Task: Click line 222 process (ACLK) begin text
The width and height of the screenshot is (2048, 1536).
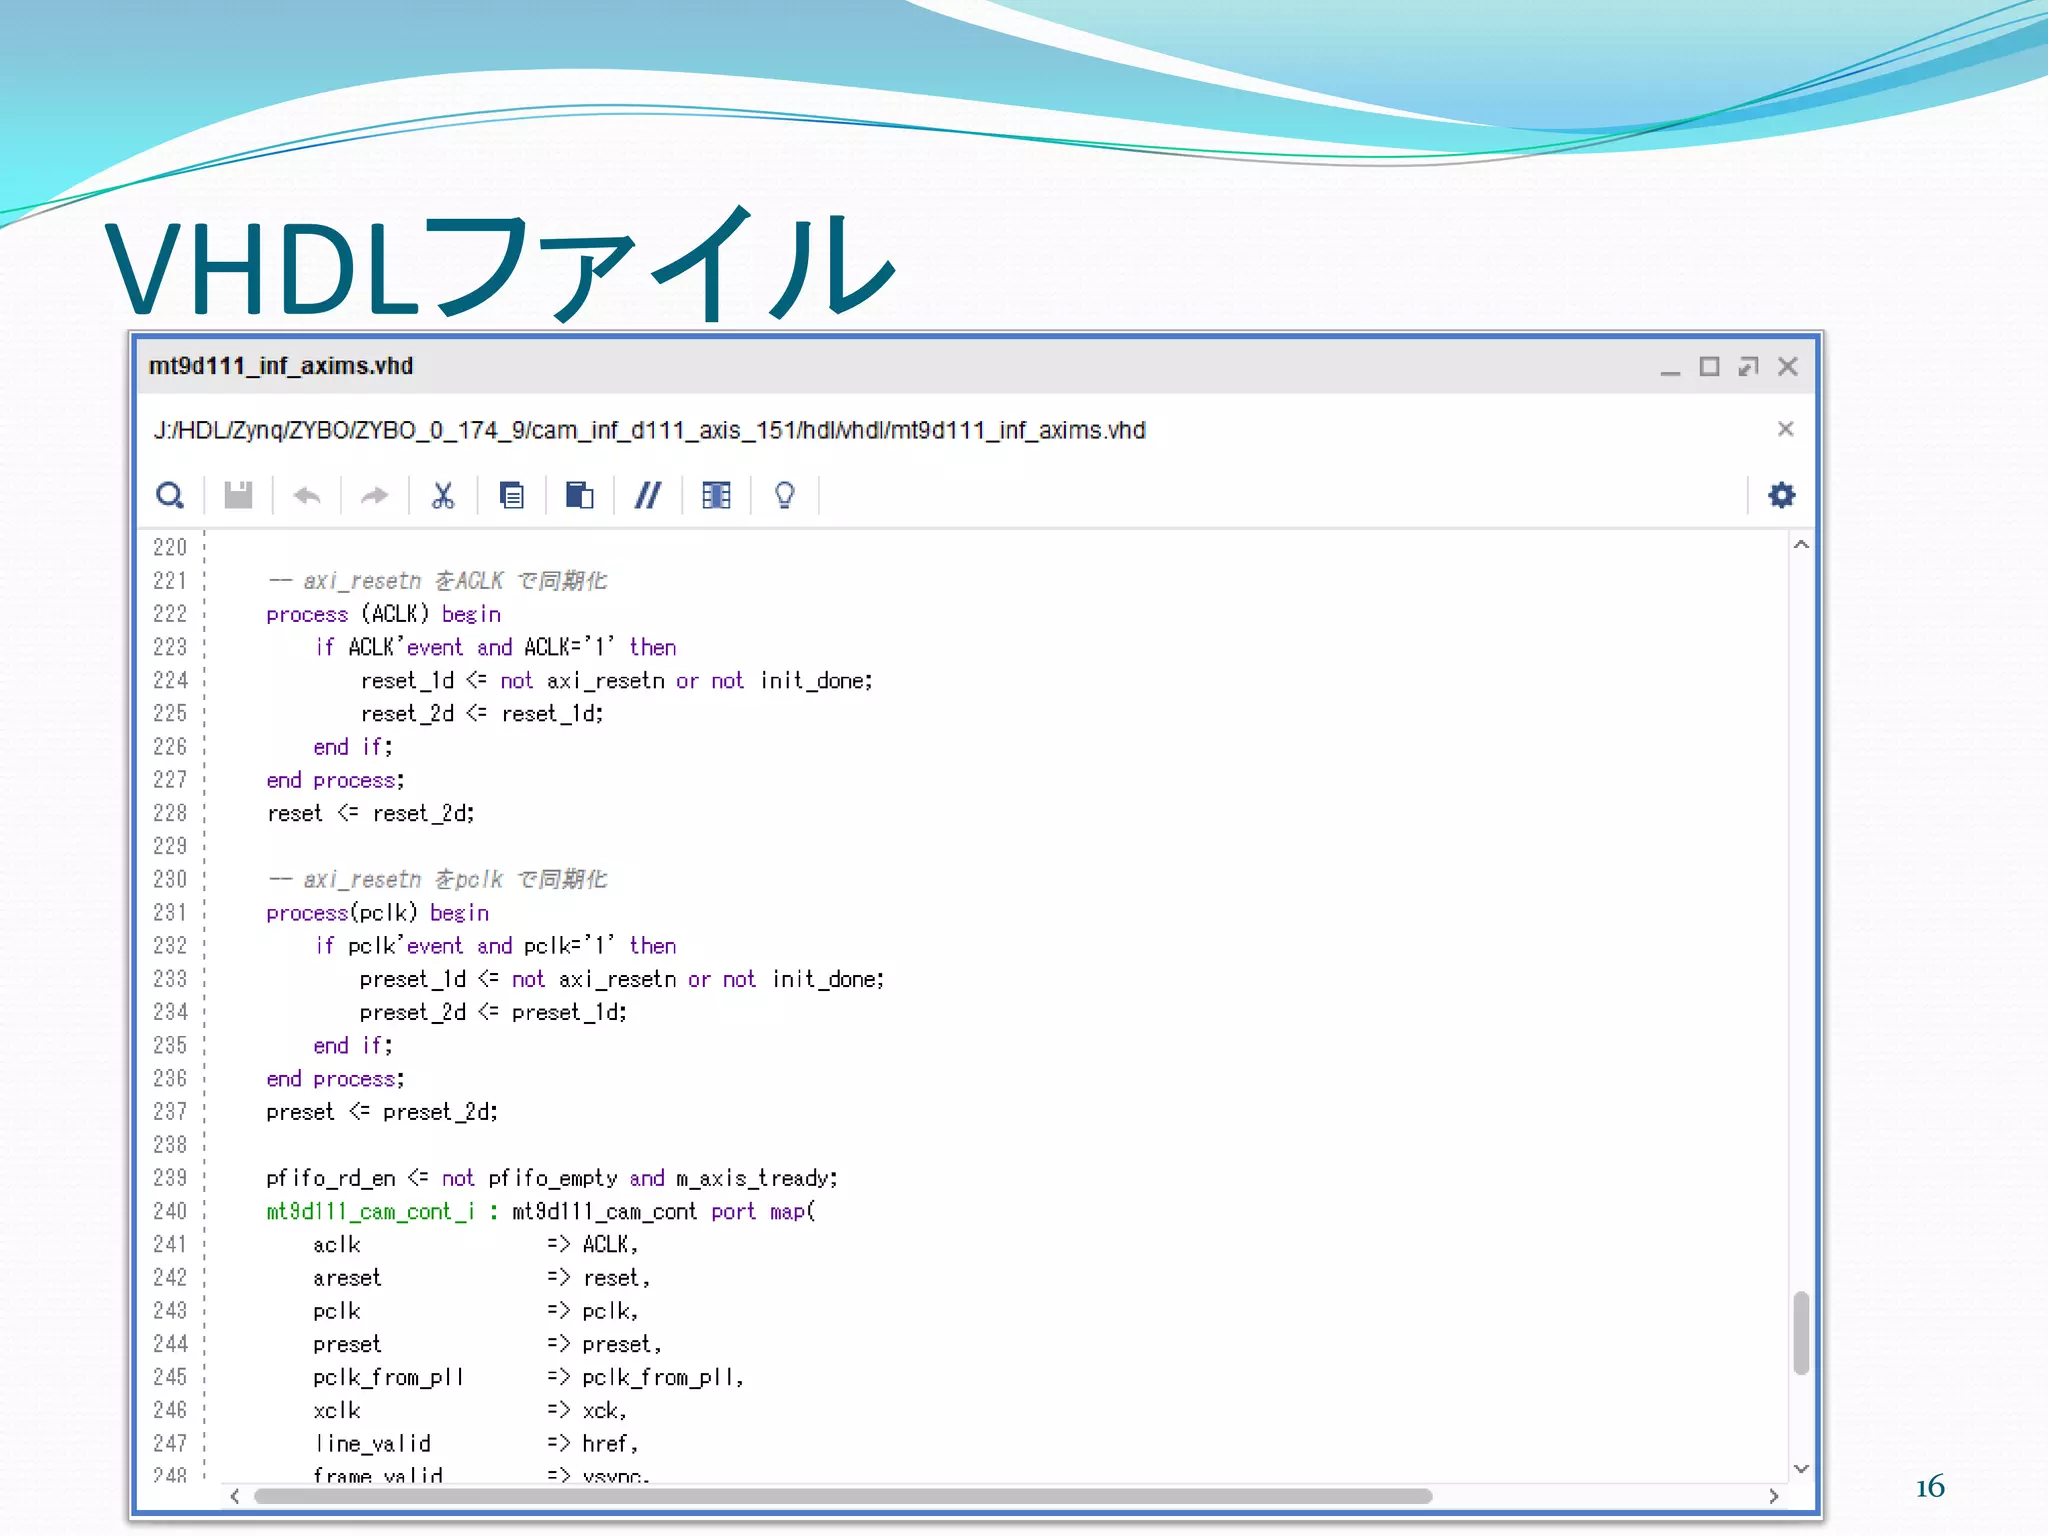Action: (383, 614)
